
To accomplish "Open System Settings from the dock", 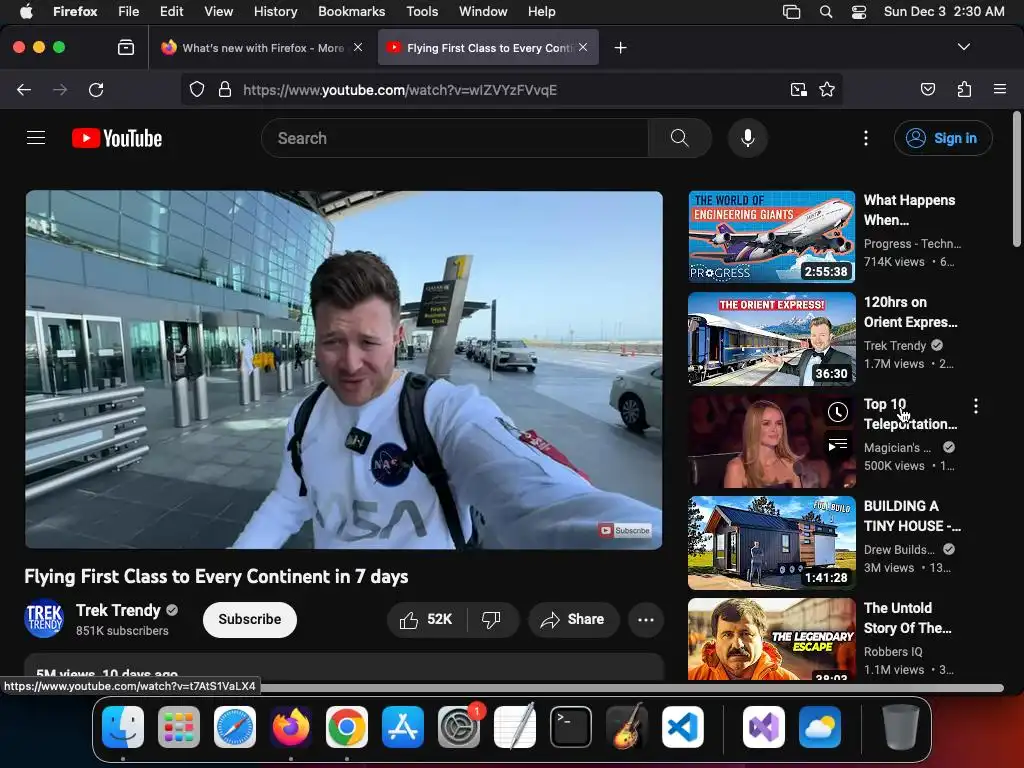I will click(458, 727).
